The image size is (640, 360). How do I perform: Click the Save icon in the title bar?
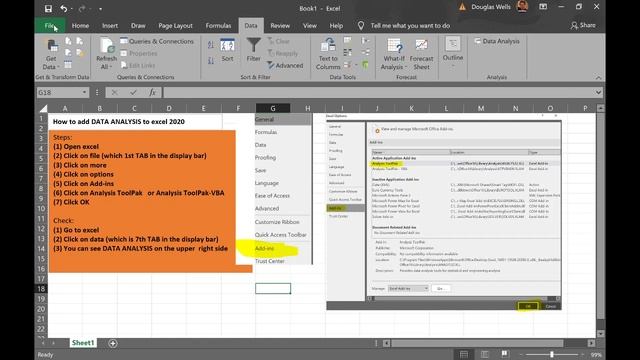pyautogui.click(x=48, y=9)
